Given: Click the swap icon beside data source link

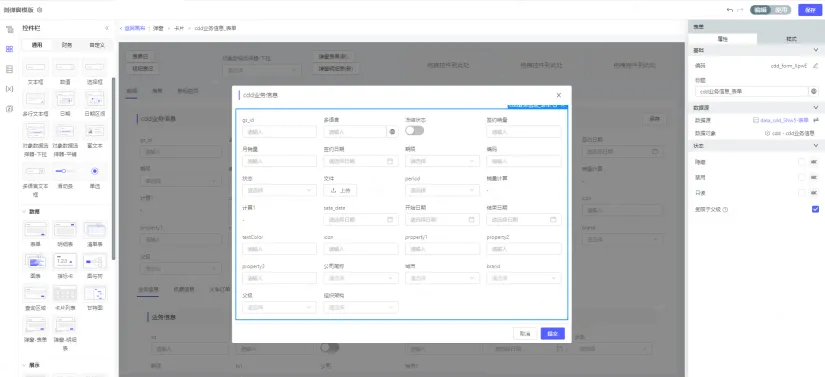Looking at the screenshot, I should [816, 120].
